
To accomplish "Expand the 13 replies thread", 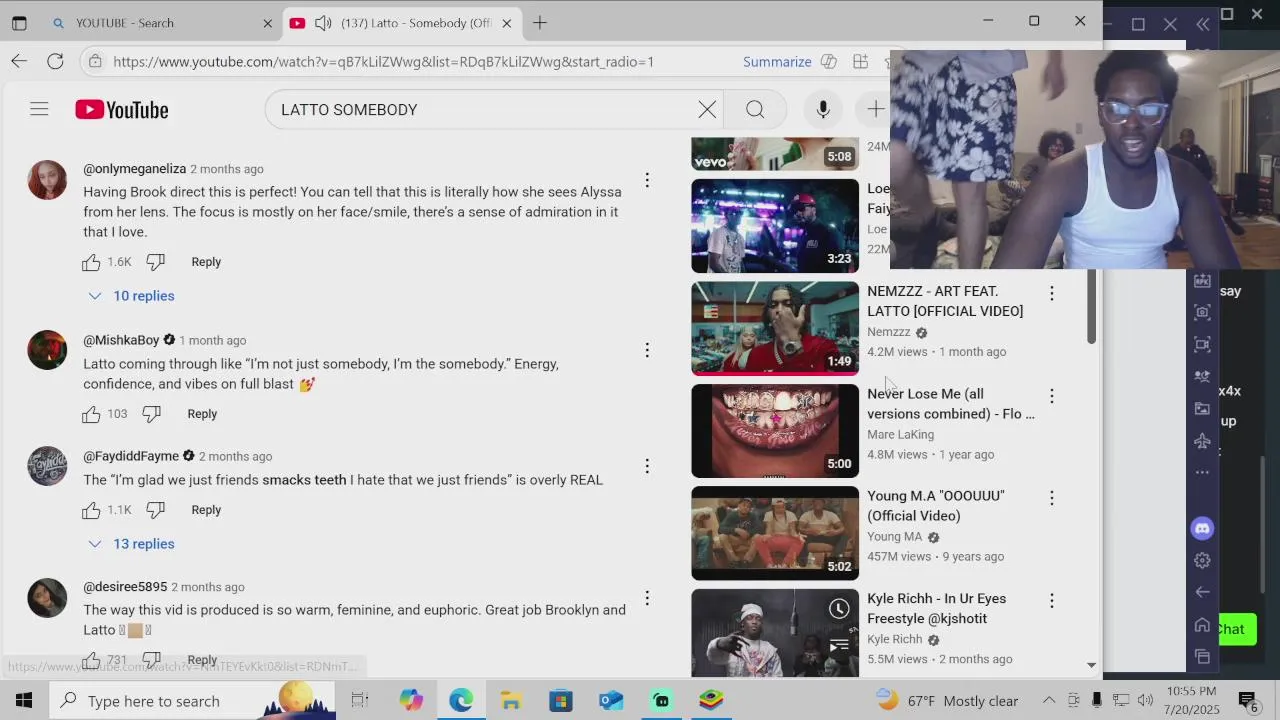I will 131,544.
